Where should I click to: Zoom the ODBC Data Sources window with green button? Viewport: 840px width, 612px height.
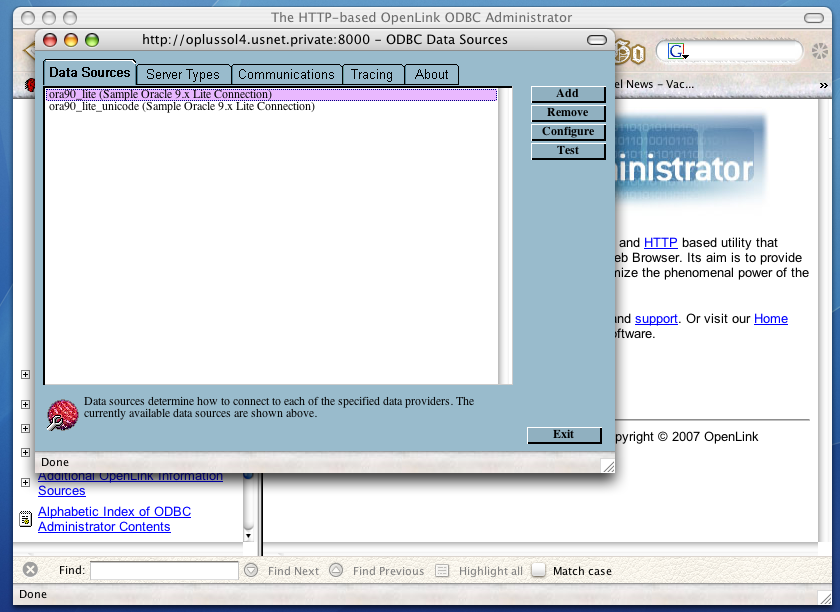click(92, 40)
